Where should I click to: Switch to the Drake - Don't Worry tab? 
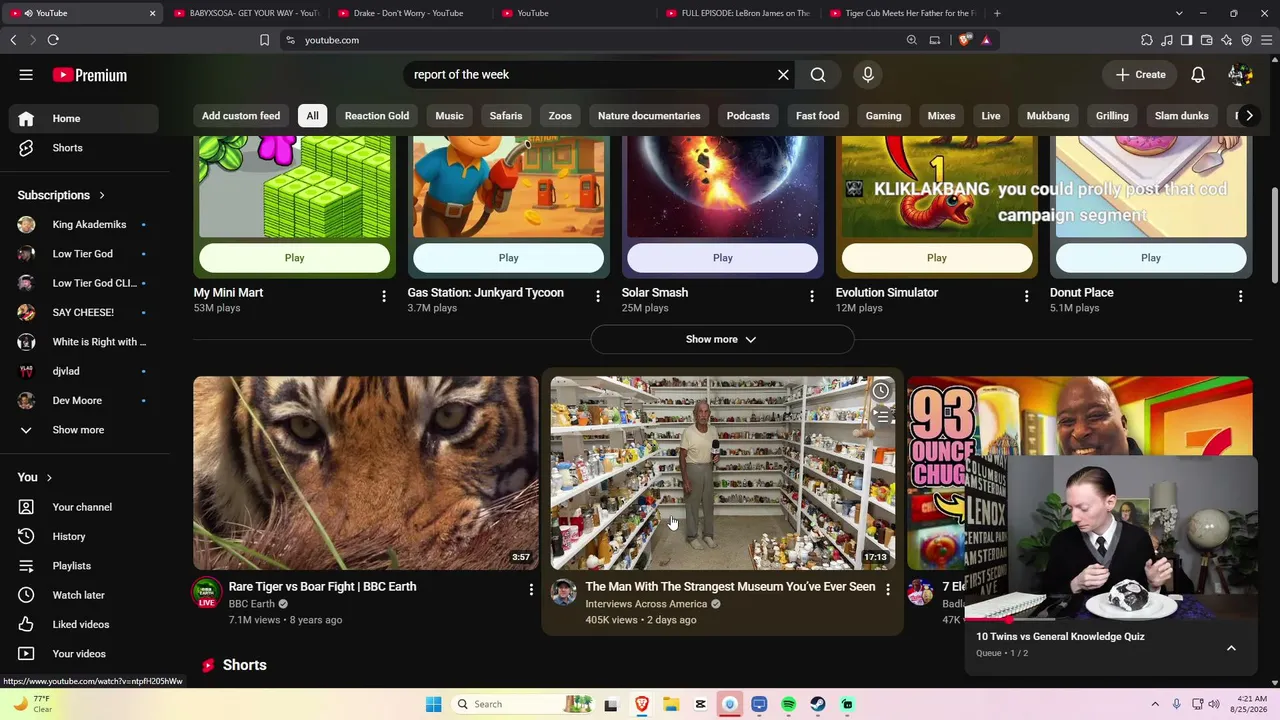(x=409, y=13)
